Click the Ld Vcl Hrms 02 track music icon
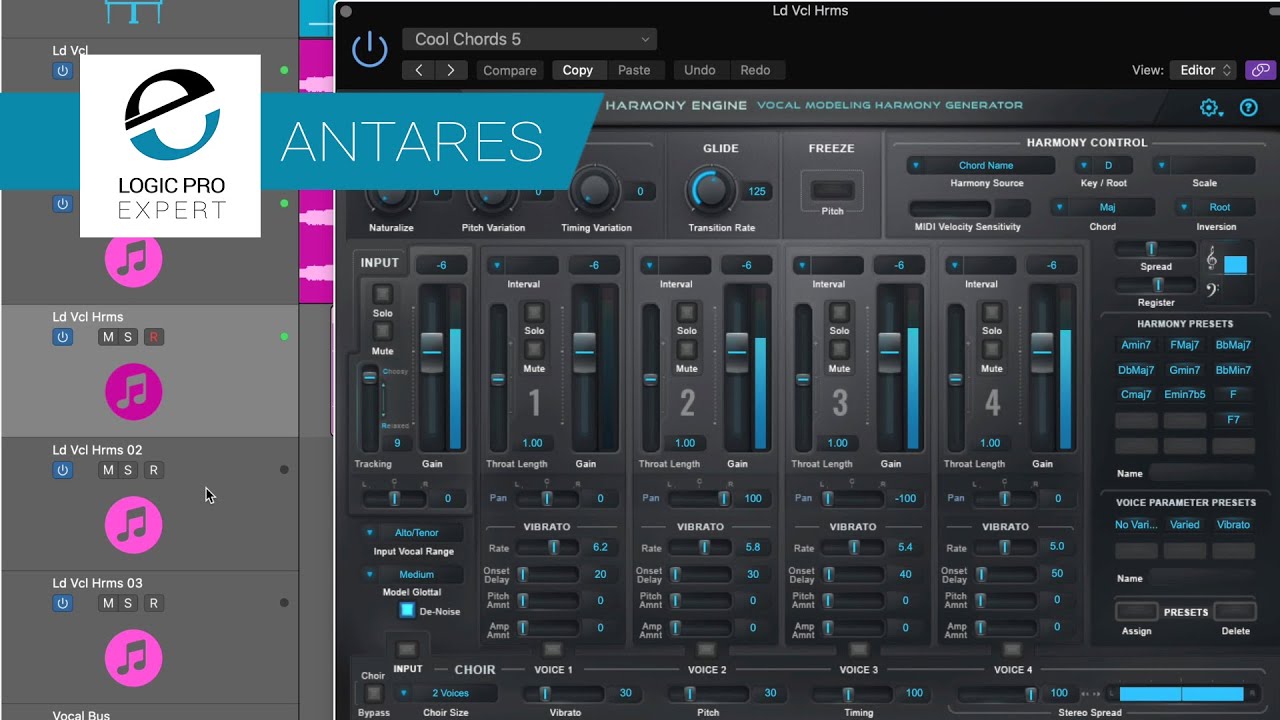The image size is (1280, 720). point(133,524)
